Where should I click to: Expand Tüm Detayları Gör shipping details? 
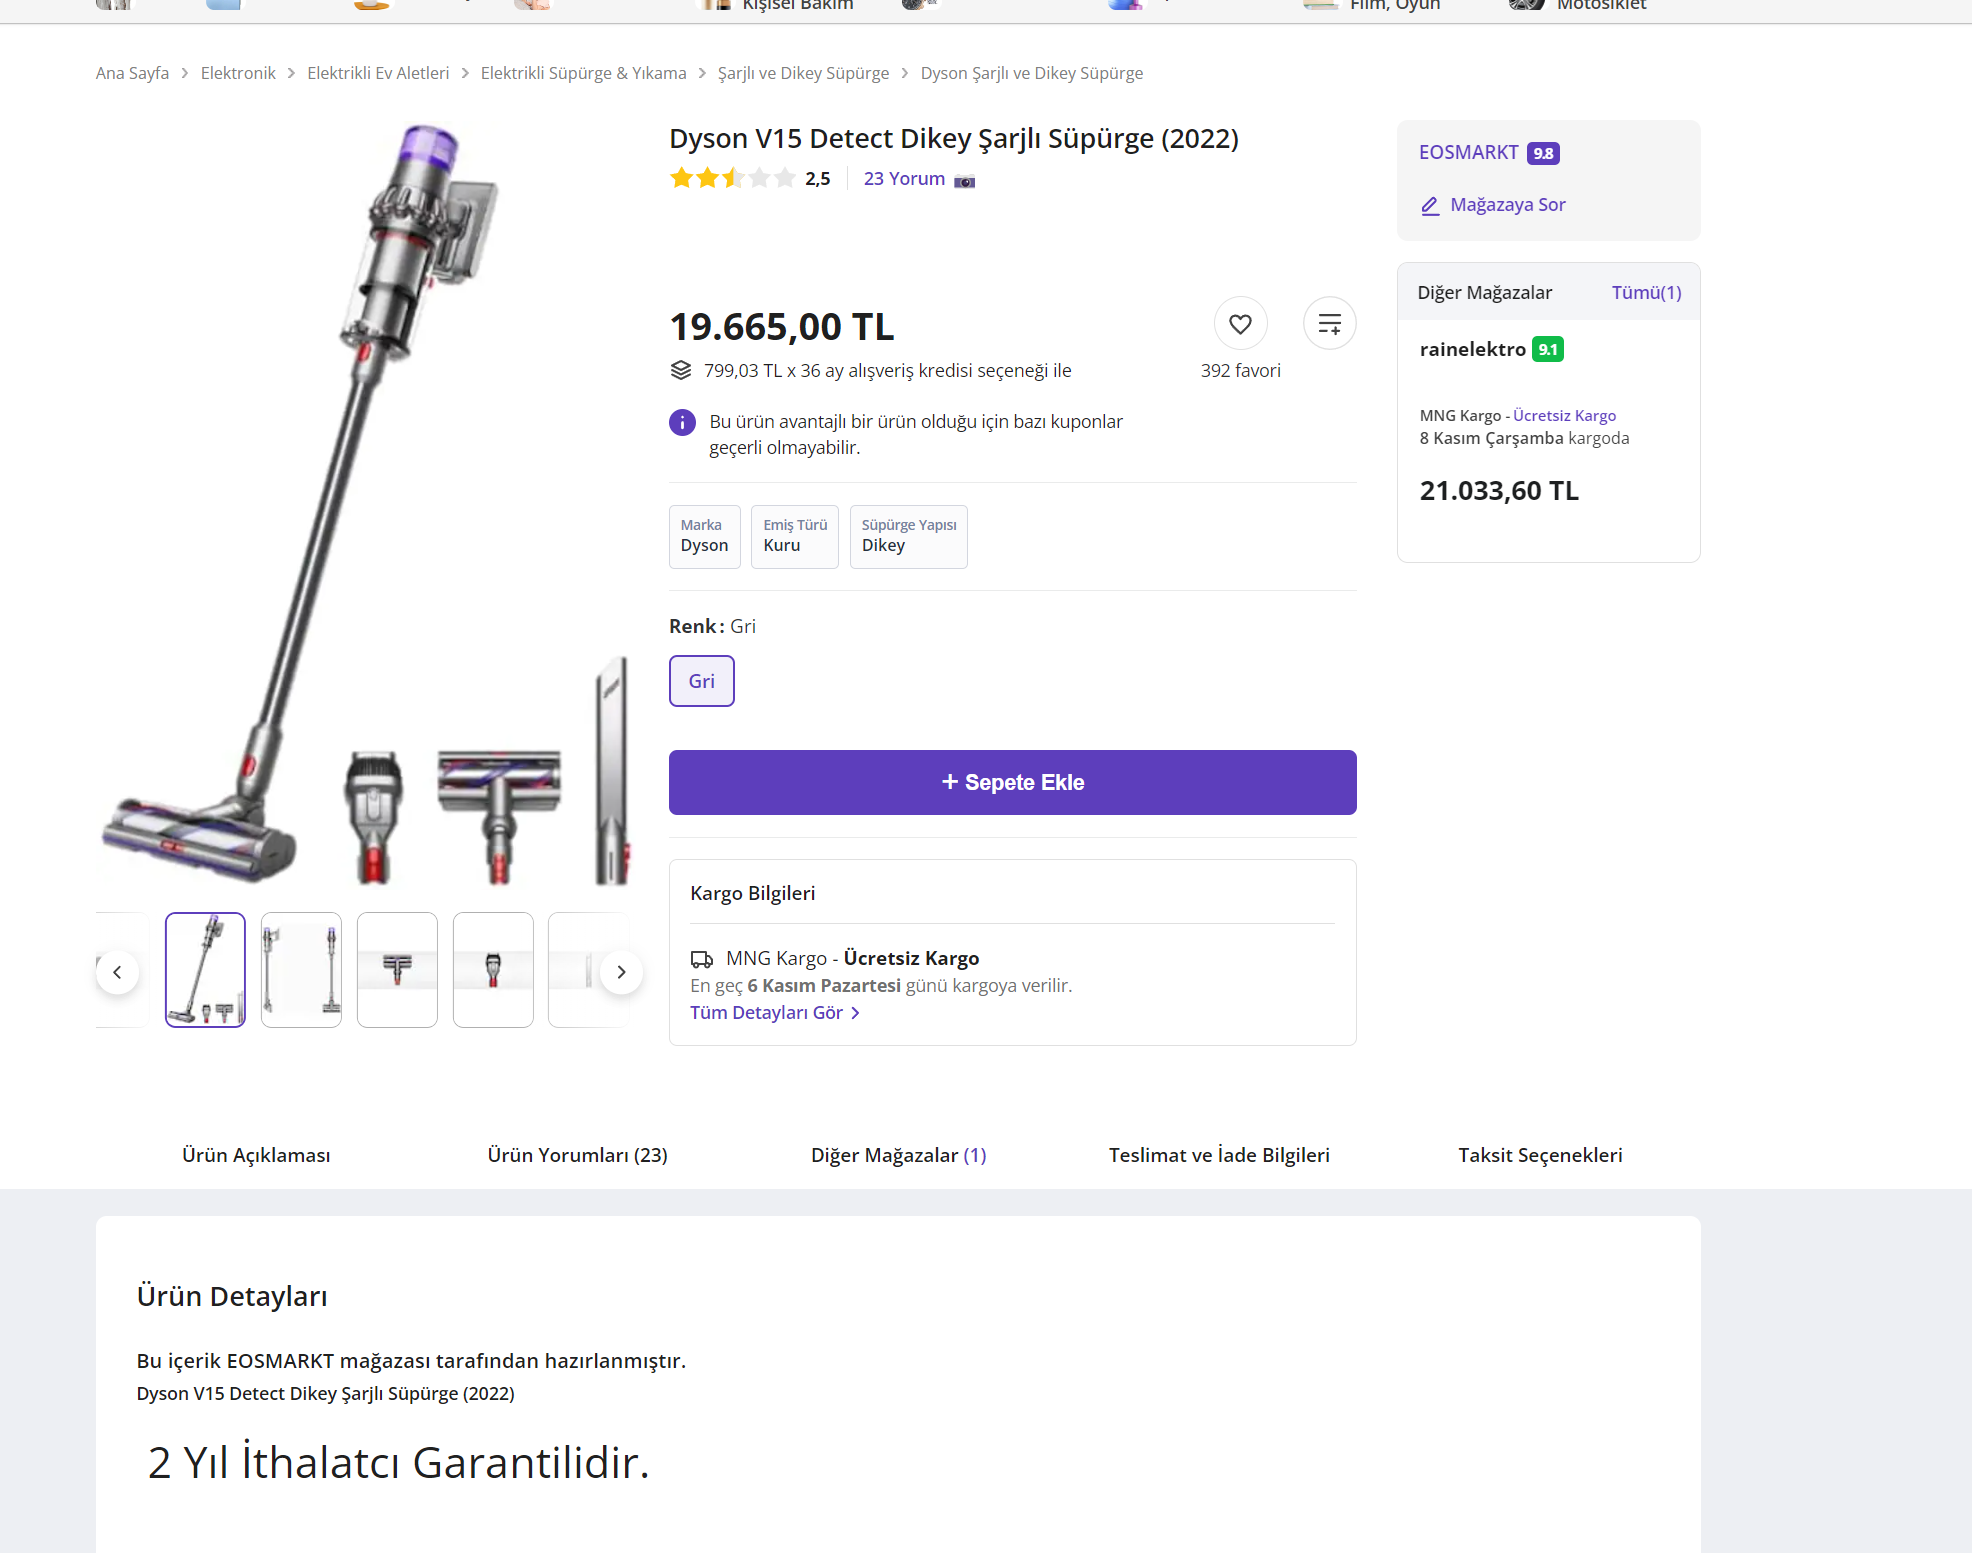click(774, 1013)
